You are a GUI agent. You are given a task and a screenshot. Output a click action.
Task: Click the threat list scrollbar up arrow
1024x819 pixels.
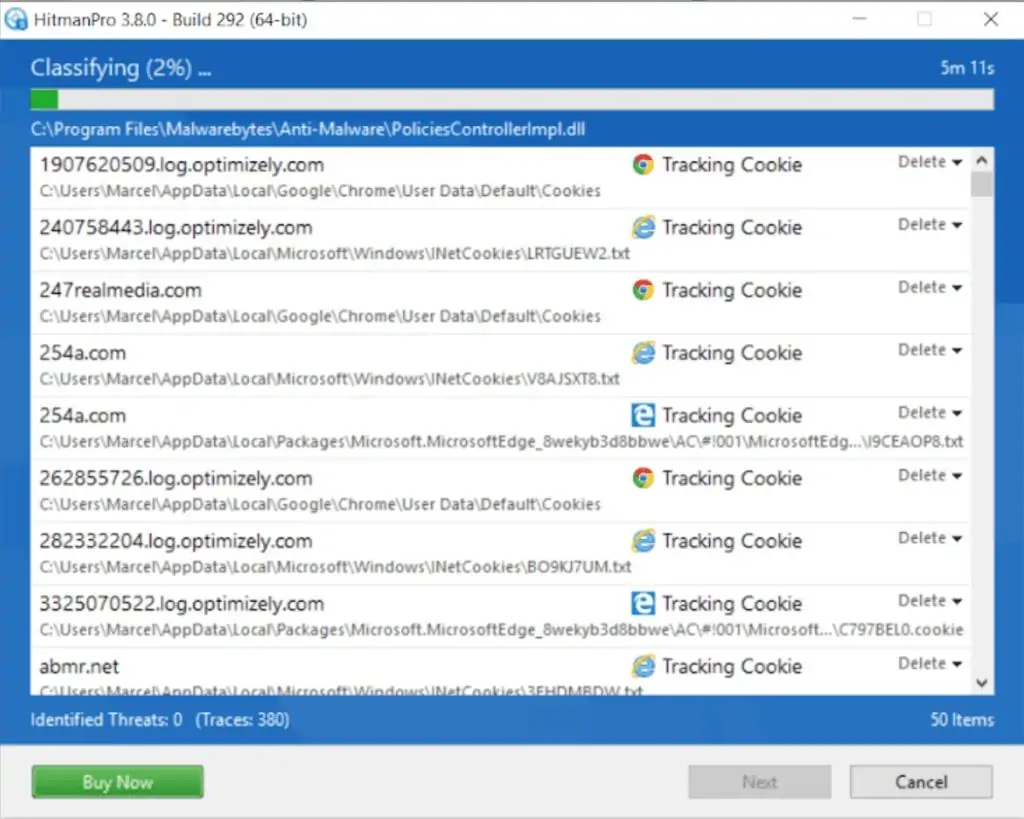point(982,160)
